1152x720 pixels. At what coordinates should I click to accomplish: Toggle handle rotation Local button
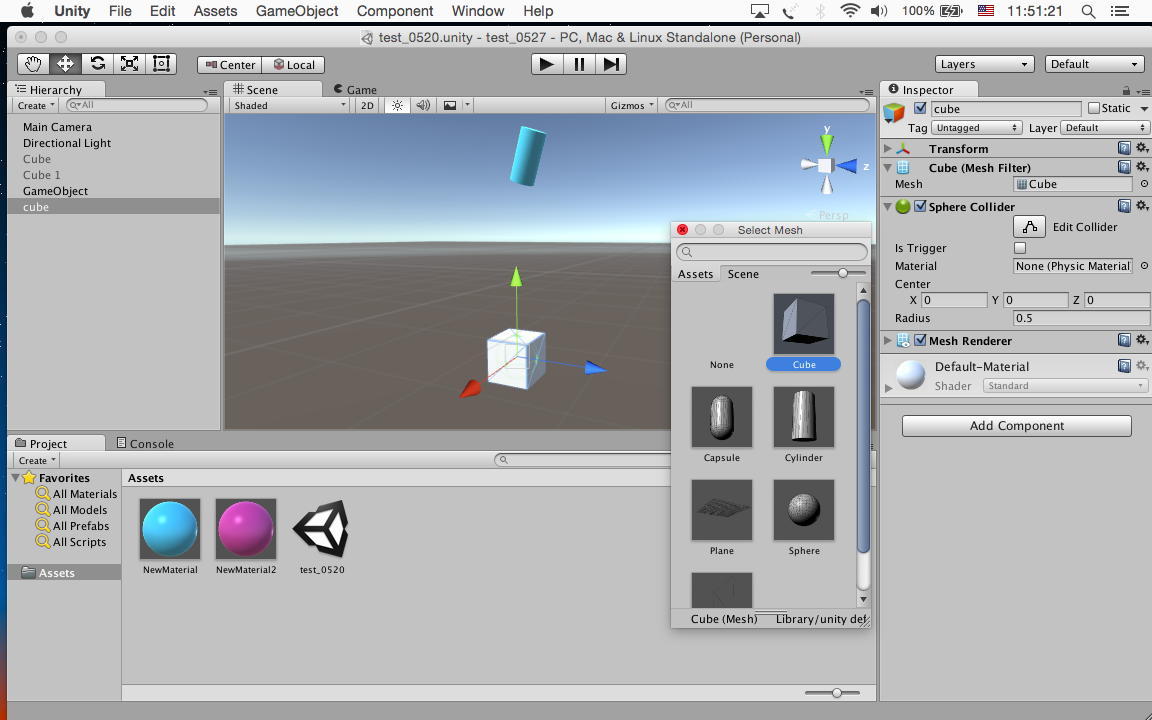click(294, 65)
